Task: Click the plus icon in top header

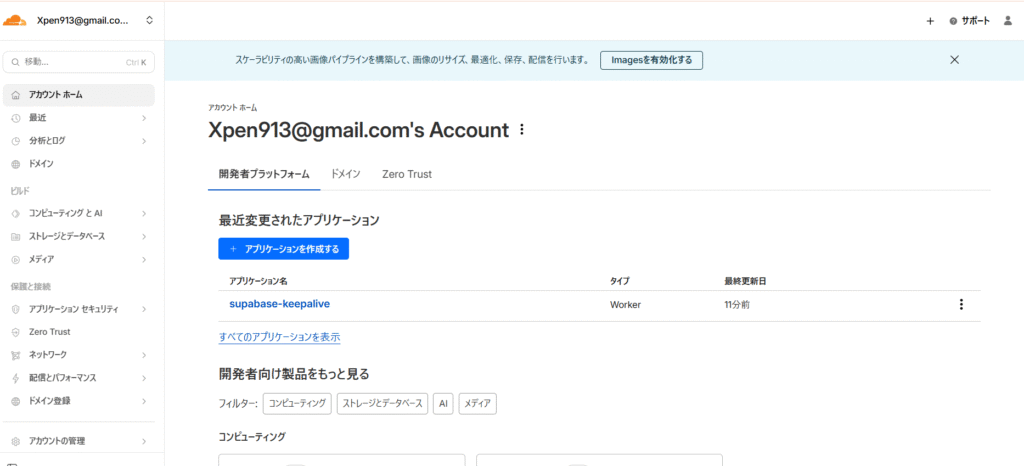Action: pyautogui.click(x=930, y=20)
